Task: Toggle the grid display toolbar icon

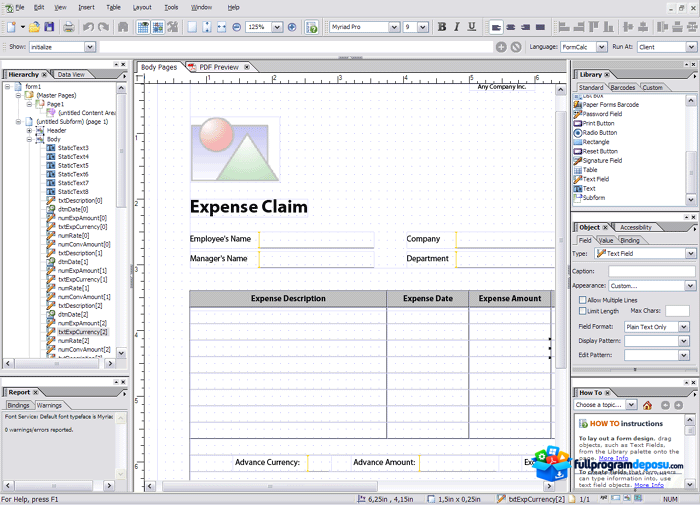Action: [143, 27]
